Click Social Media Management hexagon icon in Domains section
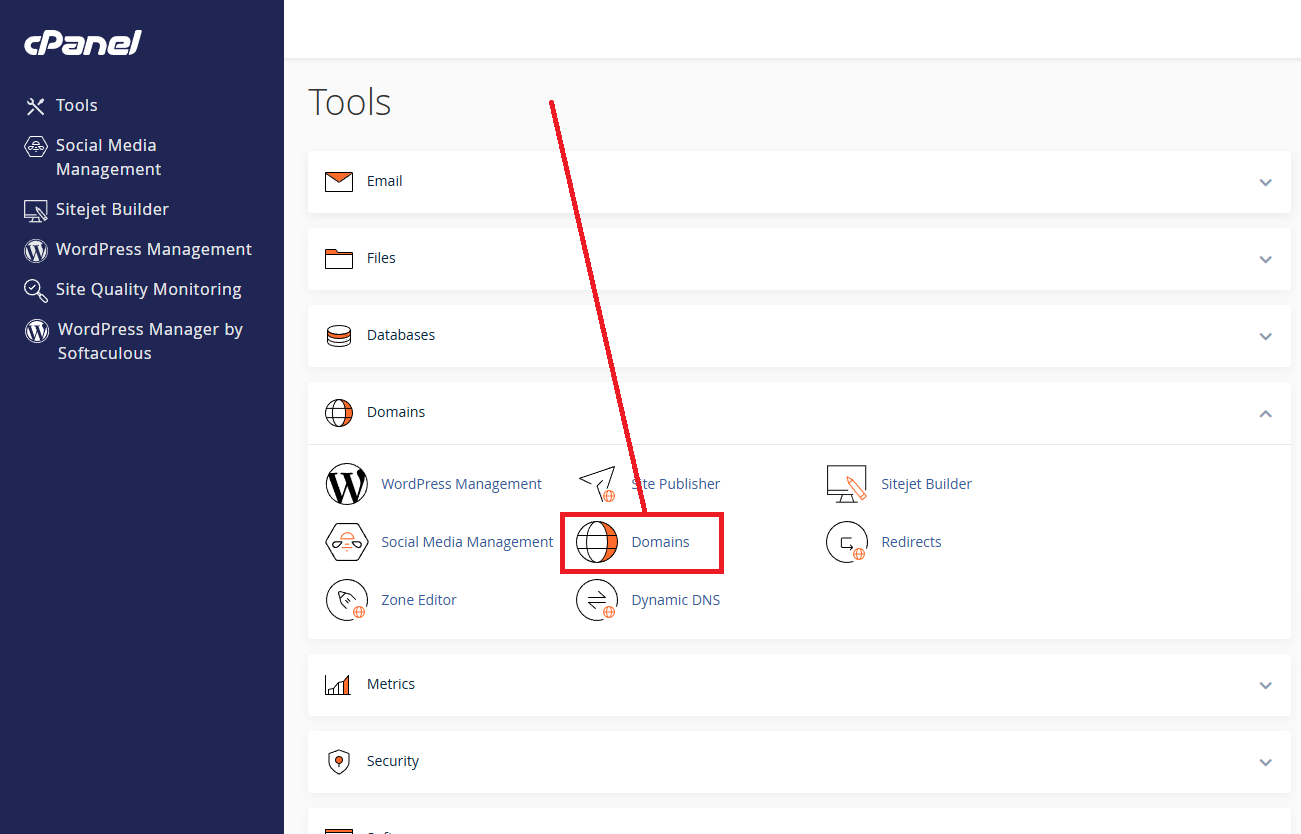Screen dimensions: 1301x834 [x=347, y=542]
